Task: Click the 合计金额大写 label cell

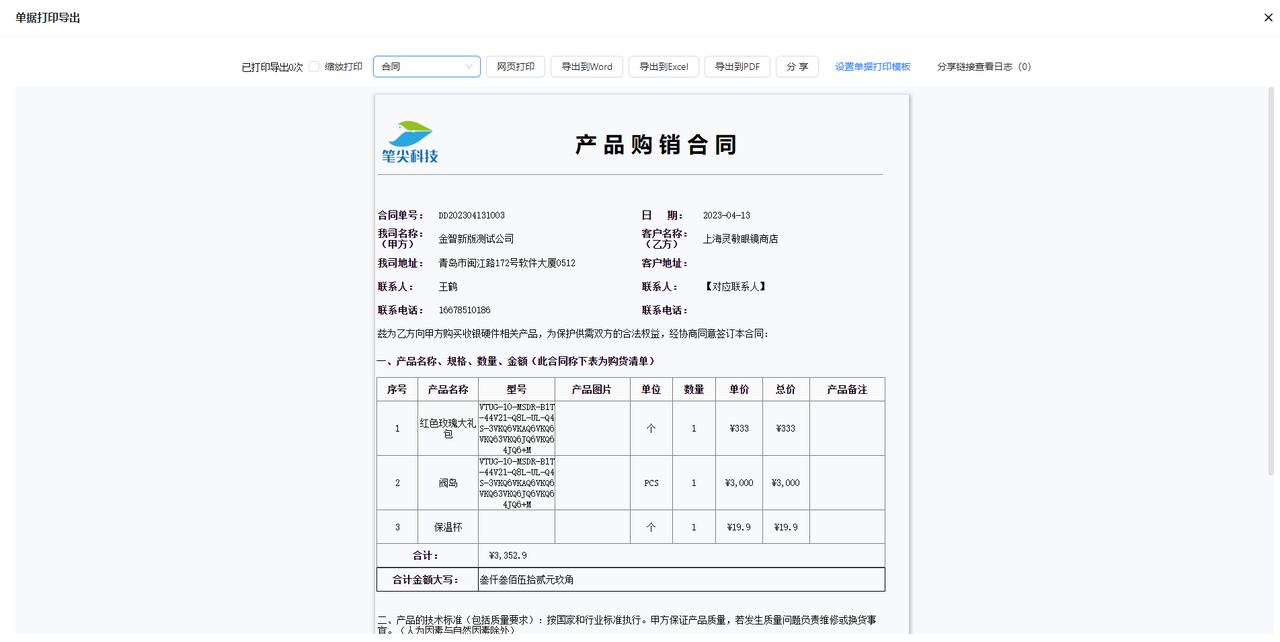Action: [428, 580]
